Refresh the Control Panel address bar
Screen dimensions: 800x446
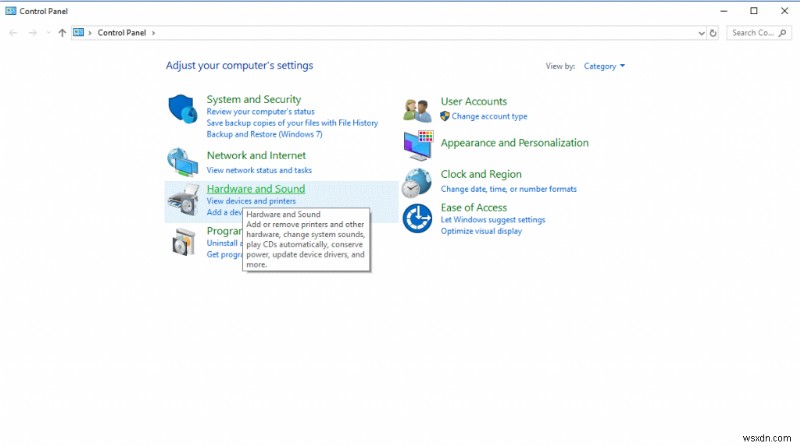click(713, 33)
